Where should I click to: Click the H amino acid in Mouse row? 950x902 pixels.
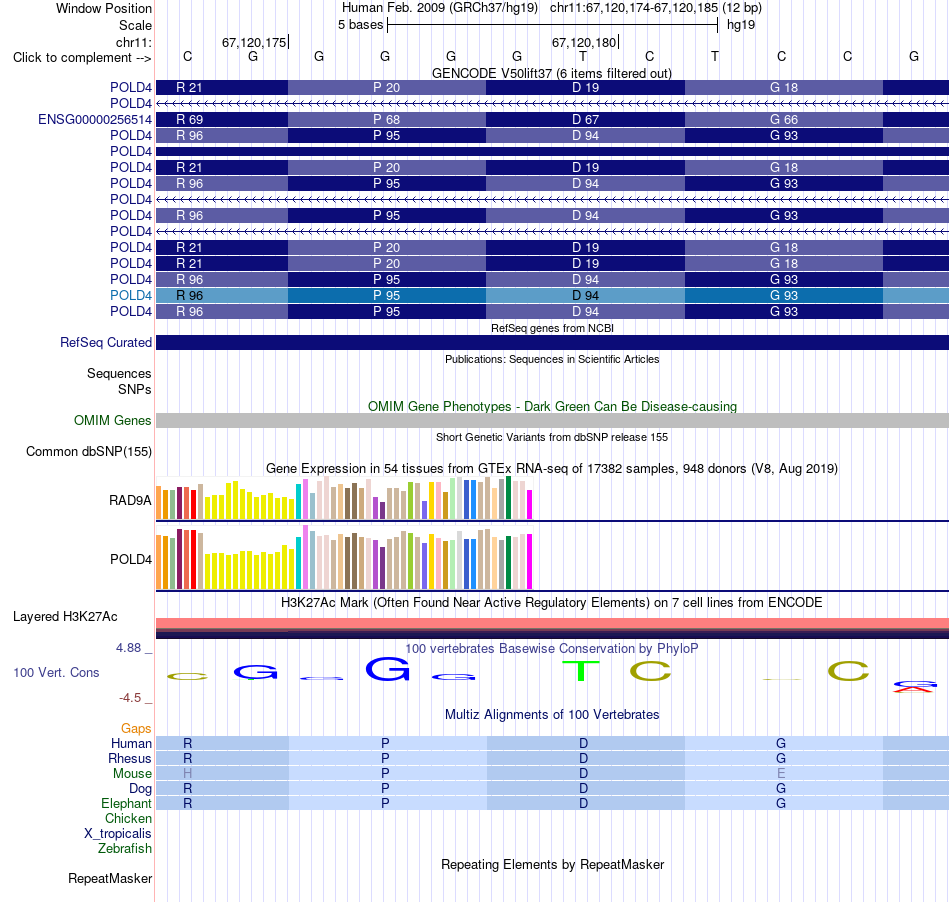pos(188,774)
